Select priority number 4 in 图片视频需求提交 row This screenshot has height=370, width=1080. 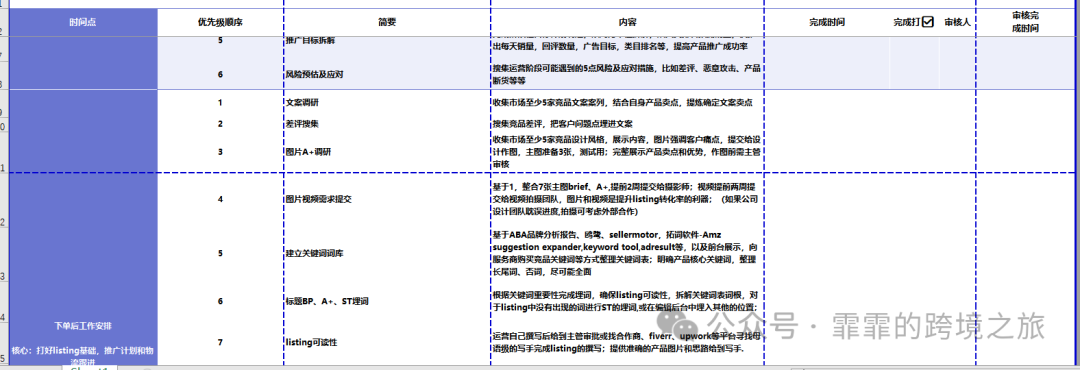220,199
